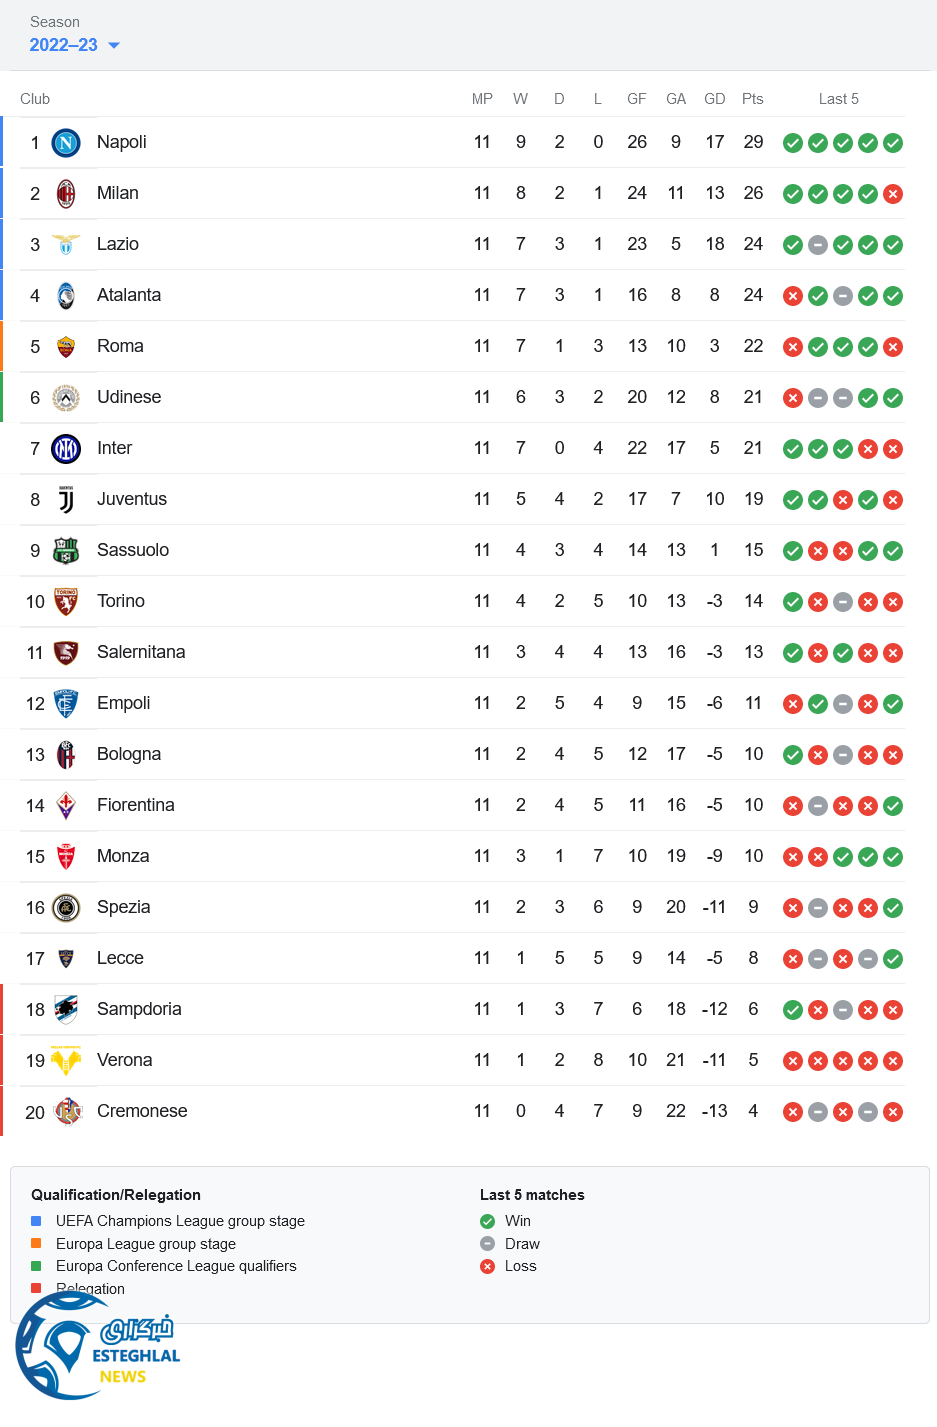Click Lazio's draw indicator in Last 5
Viewport: 937px width, 1427px height.
[818, 245]
